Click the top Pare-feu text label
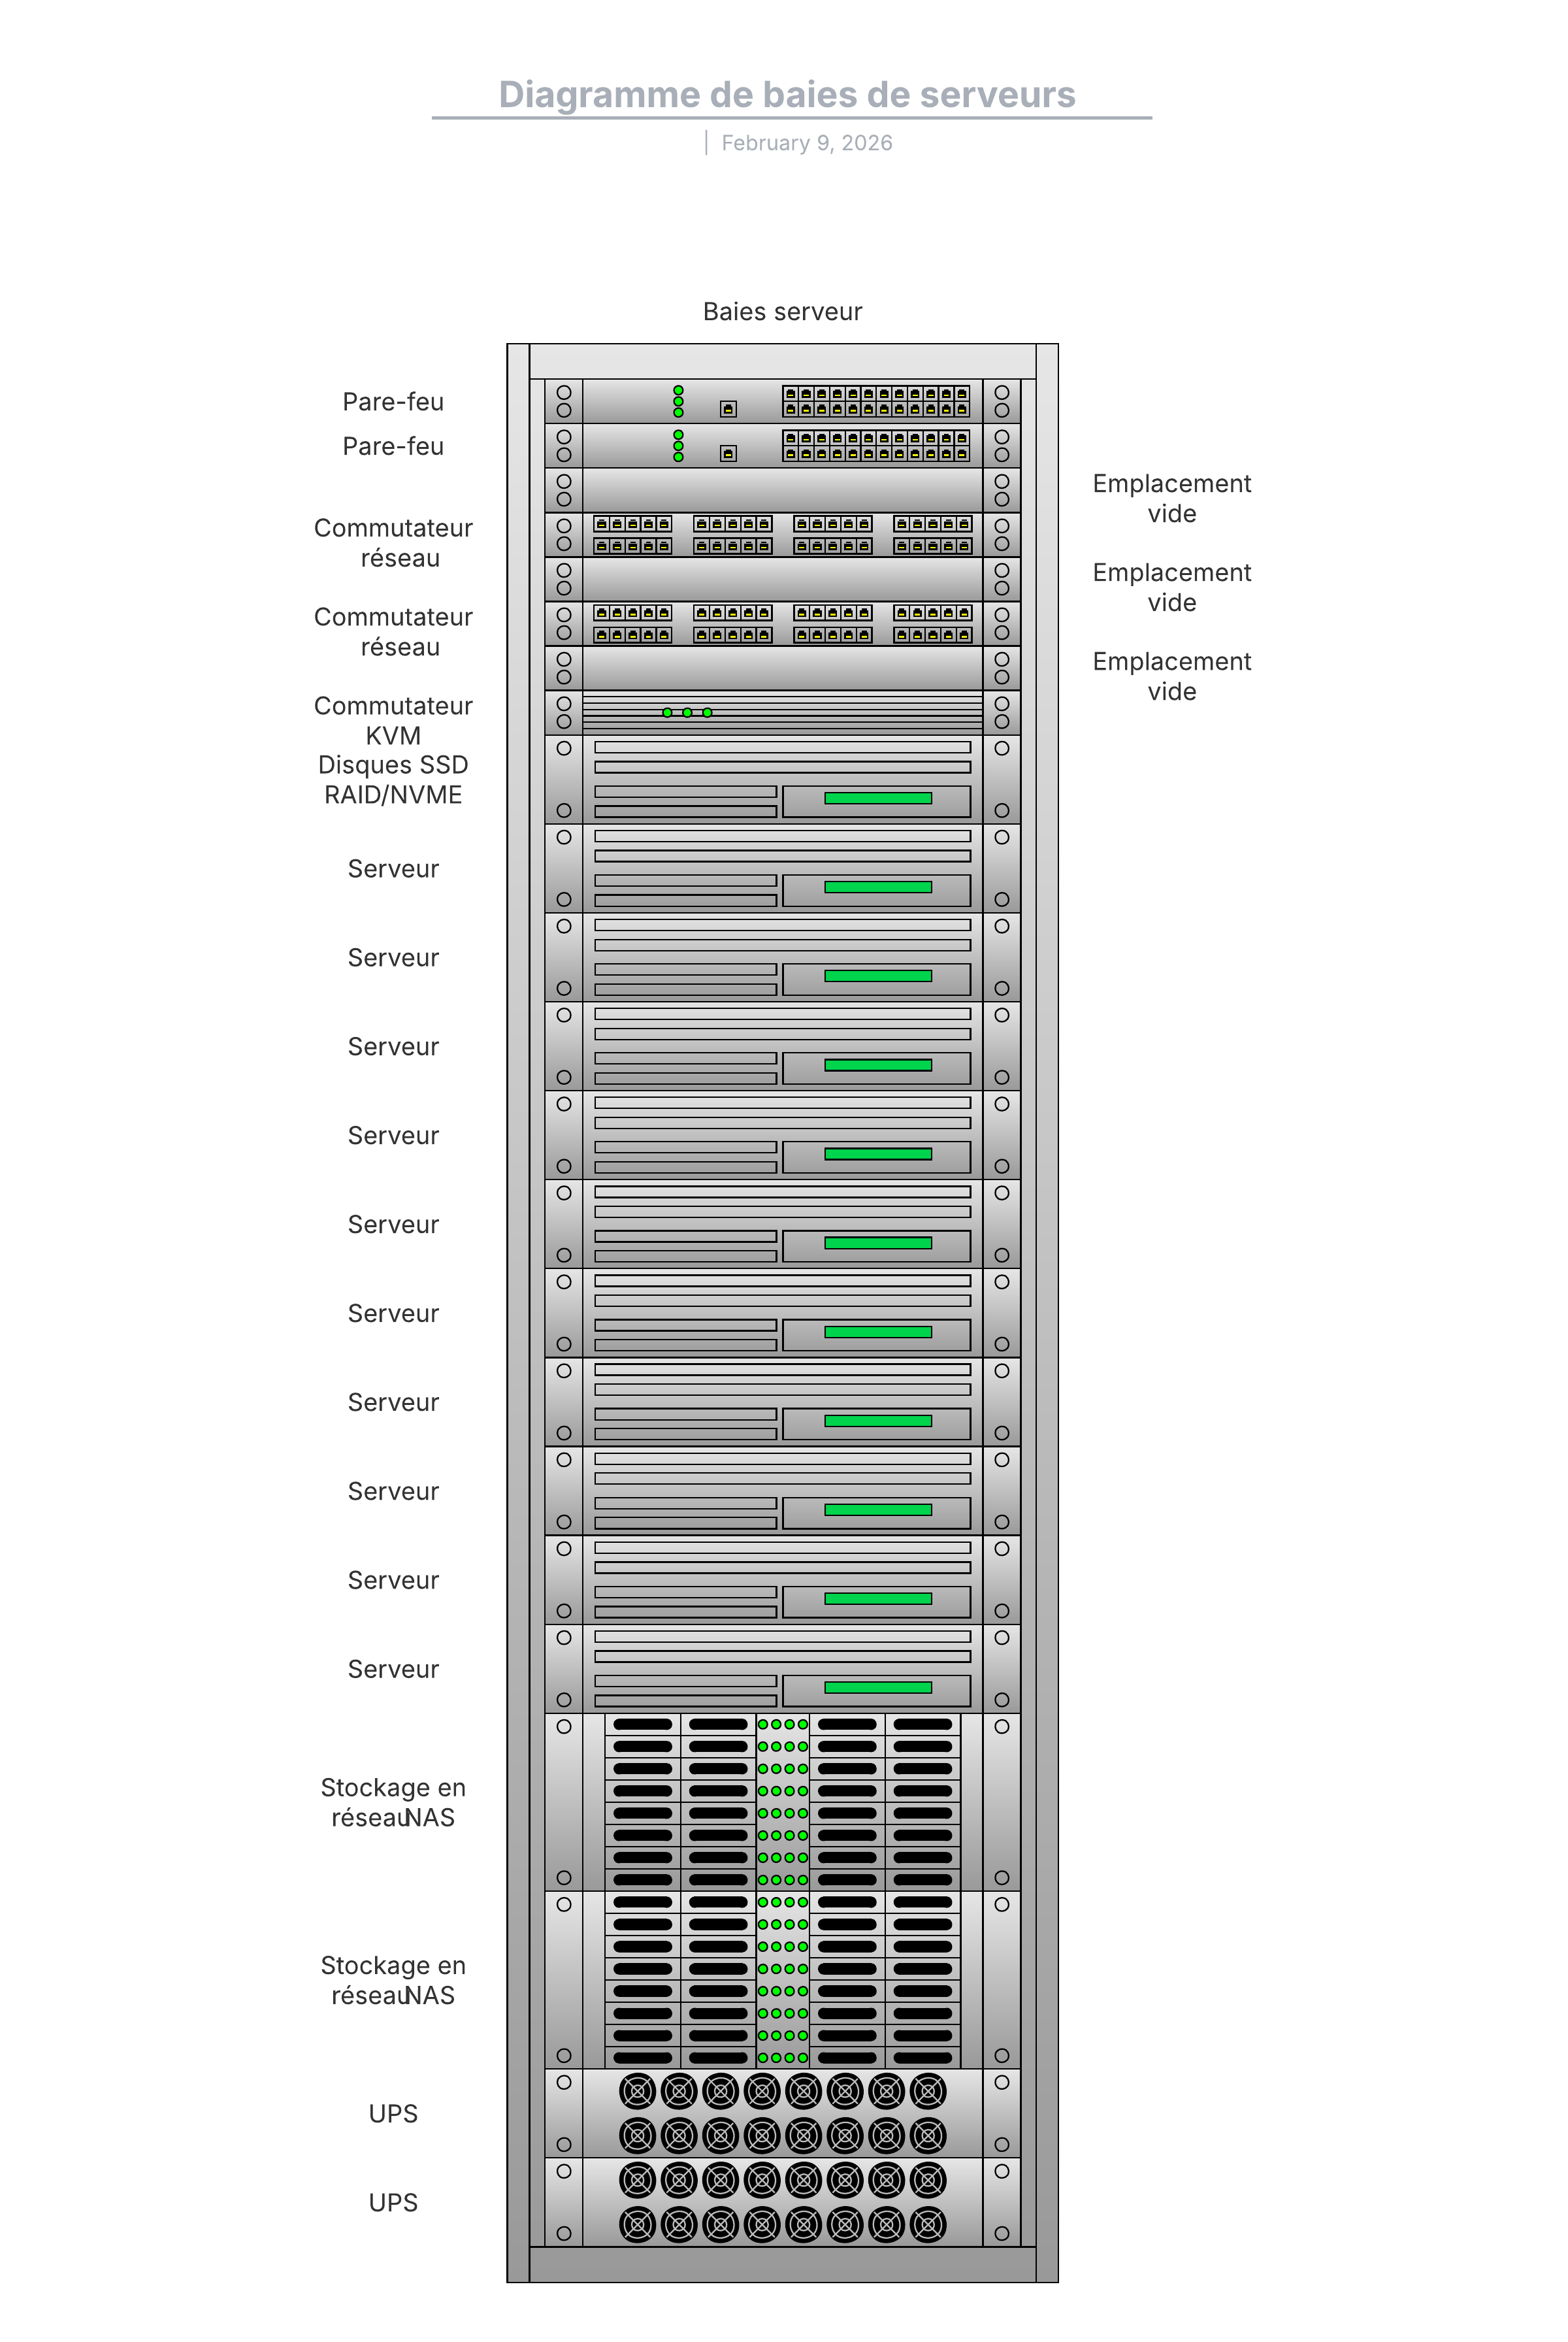 pyautogui.click(x=393, y=401)
